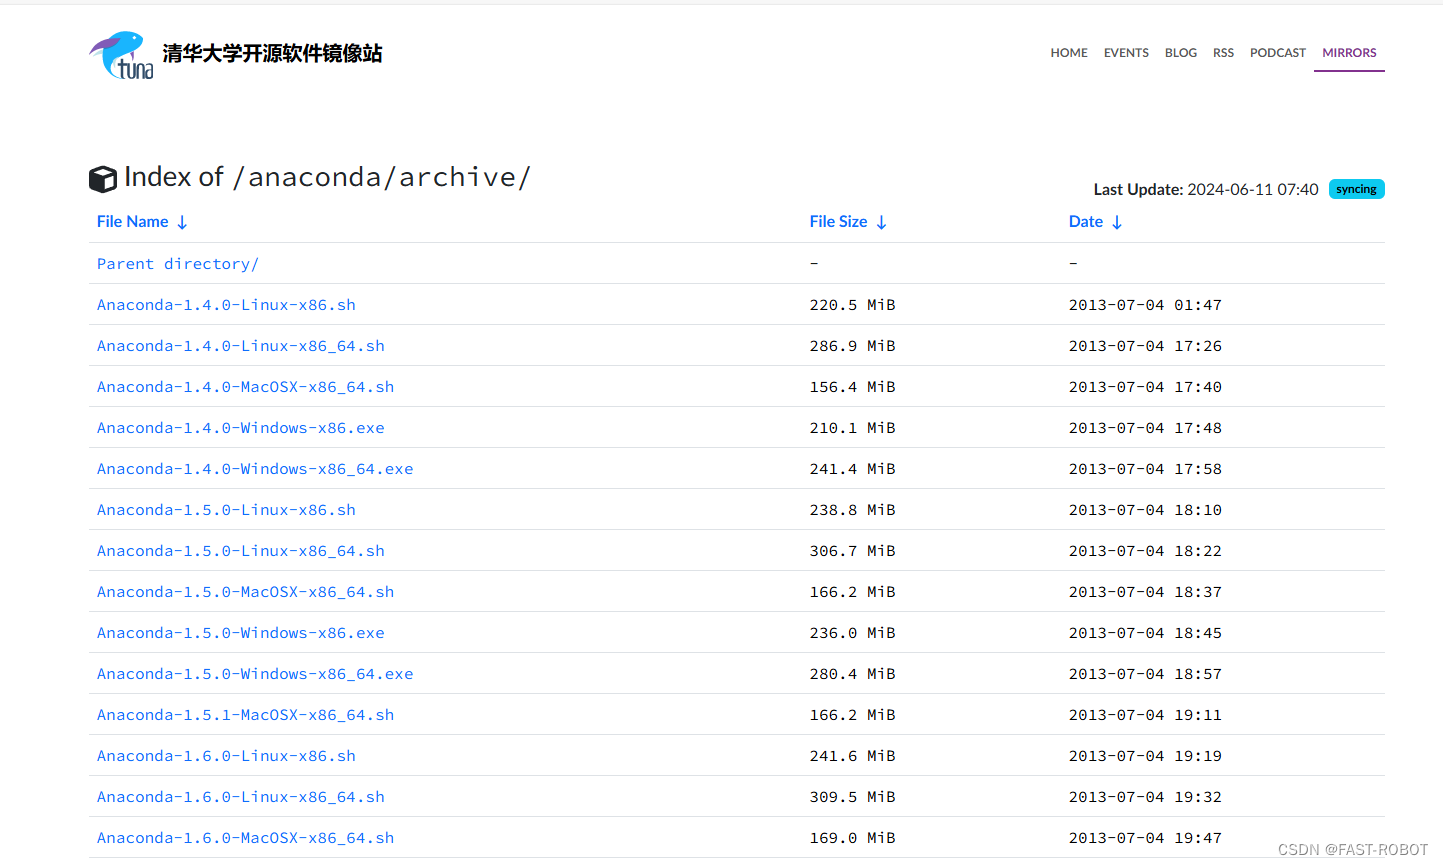Download Anaconda-1.4.0-Linux-x86_64.sh
This screenshot has height=865, width=1443.
point(241,346)
